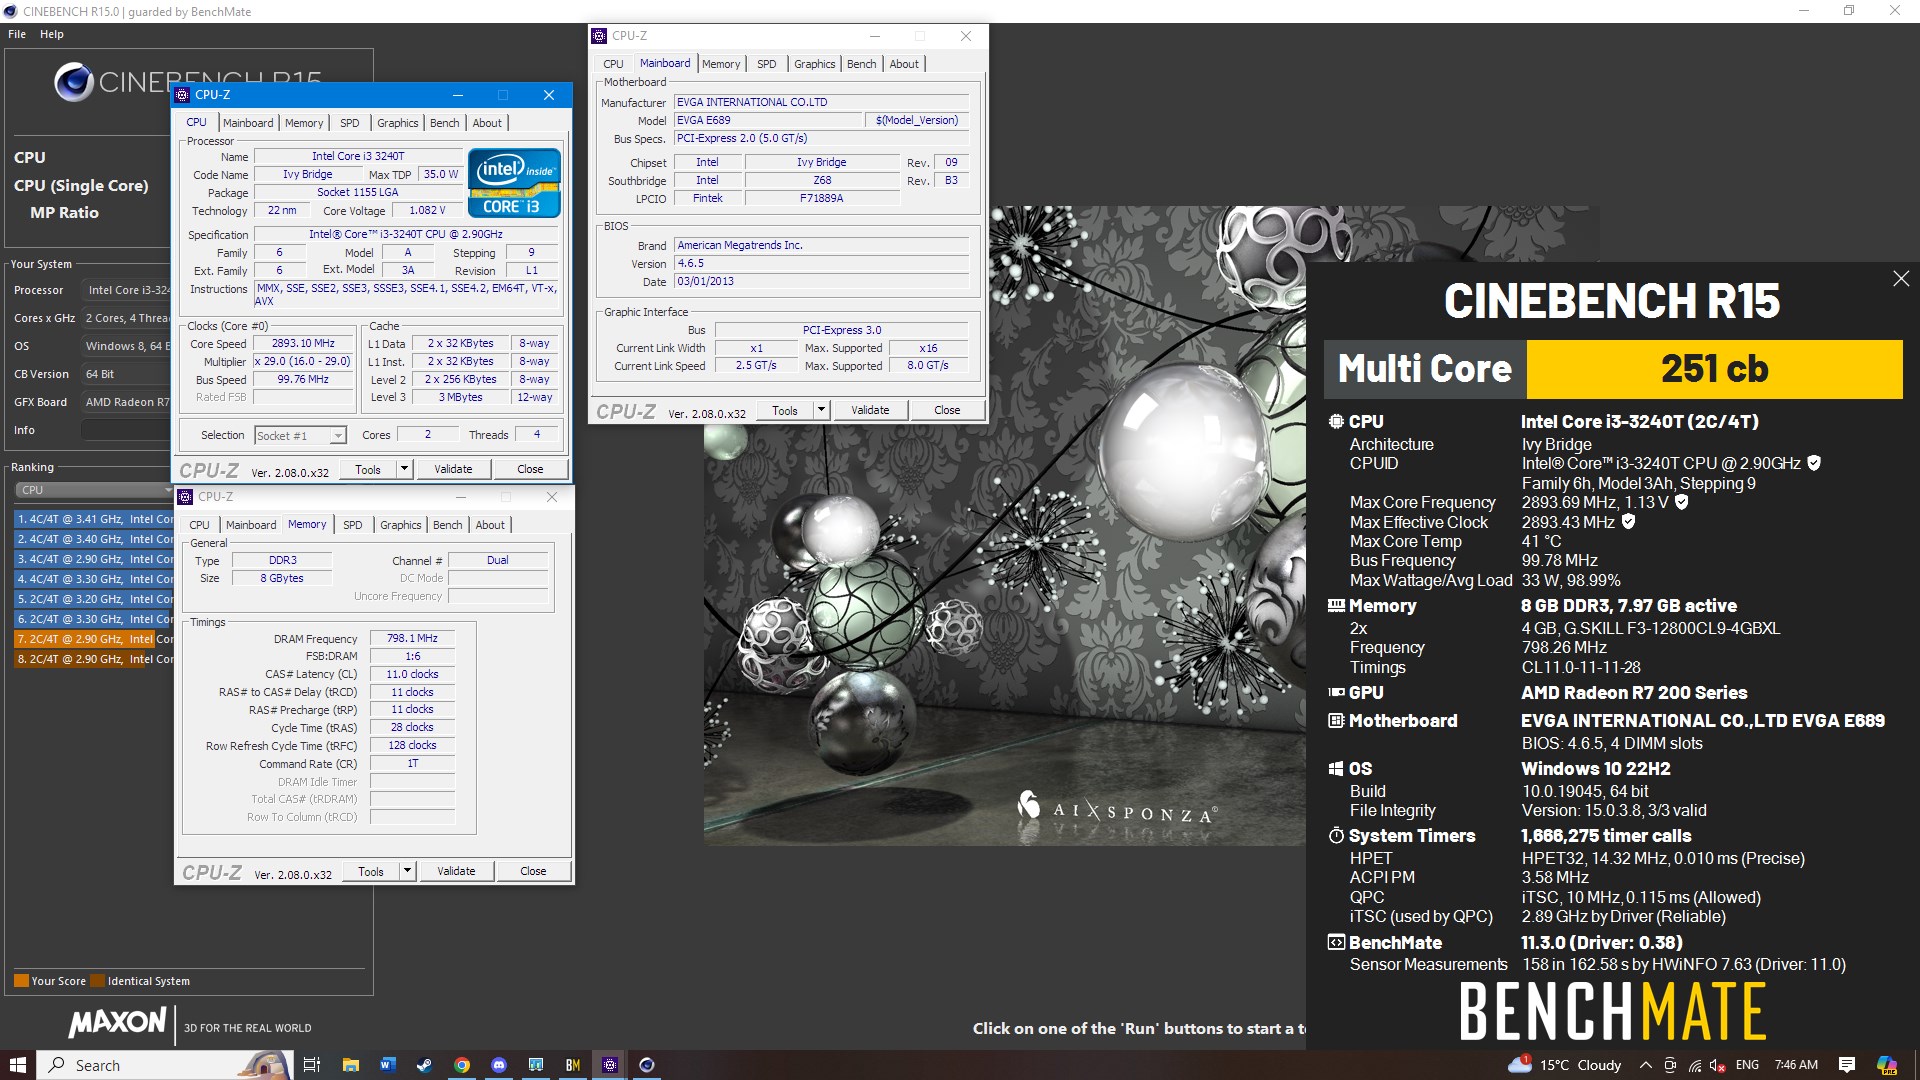Open the Memory tab in the CPU-Z CPU window
Viewport: 1920px width, 1080px height.
click(304, 123)
